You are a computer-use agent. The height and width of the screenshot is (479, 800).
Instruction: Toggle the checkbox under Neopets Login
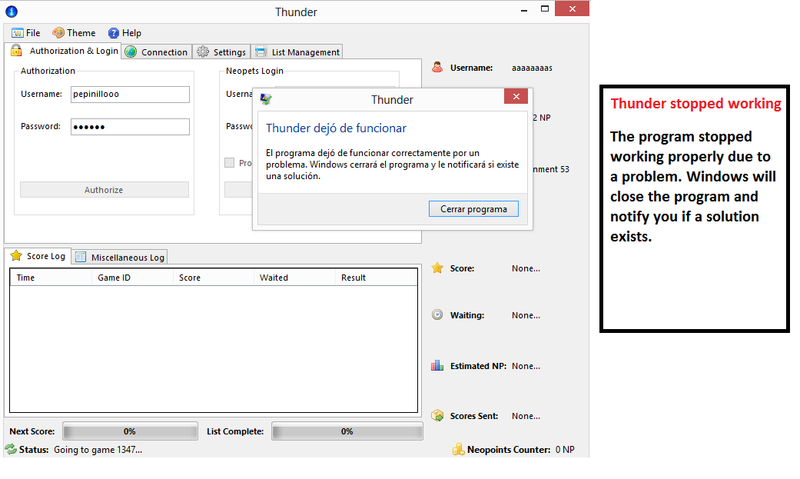click(230, 163)
